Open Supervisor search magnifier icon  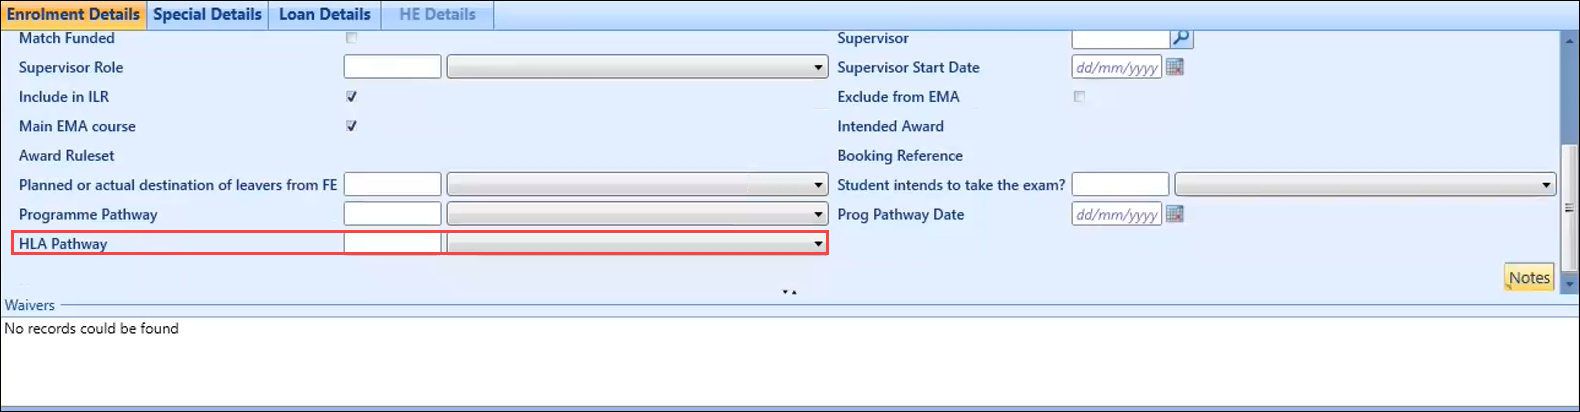point(1181,38)
